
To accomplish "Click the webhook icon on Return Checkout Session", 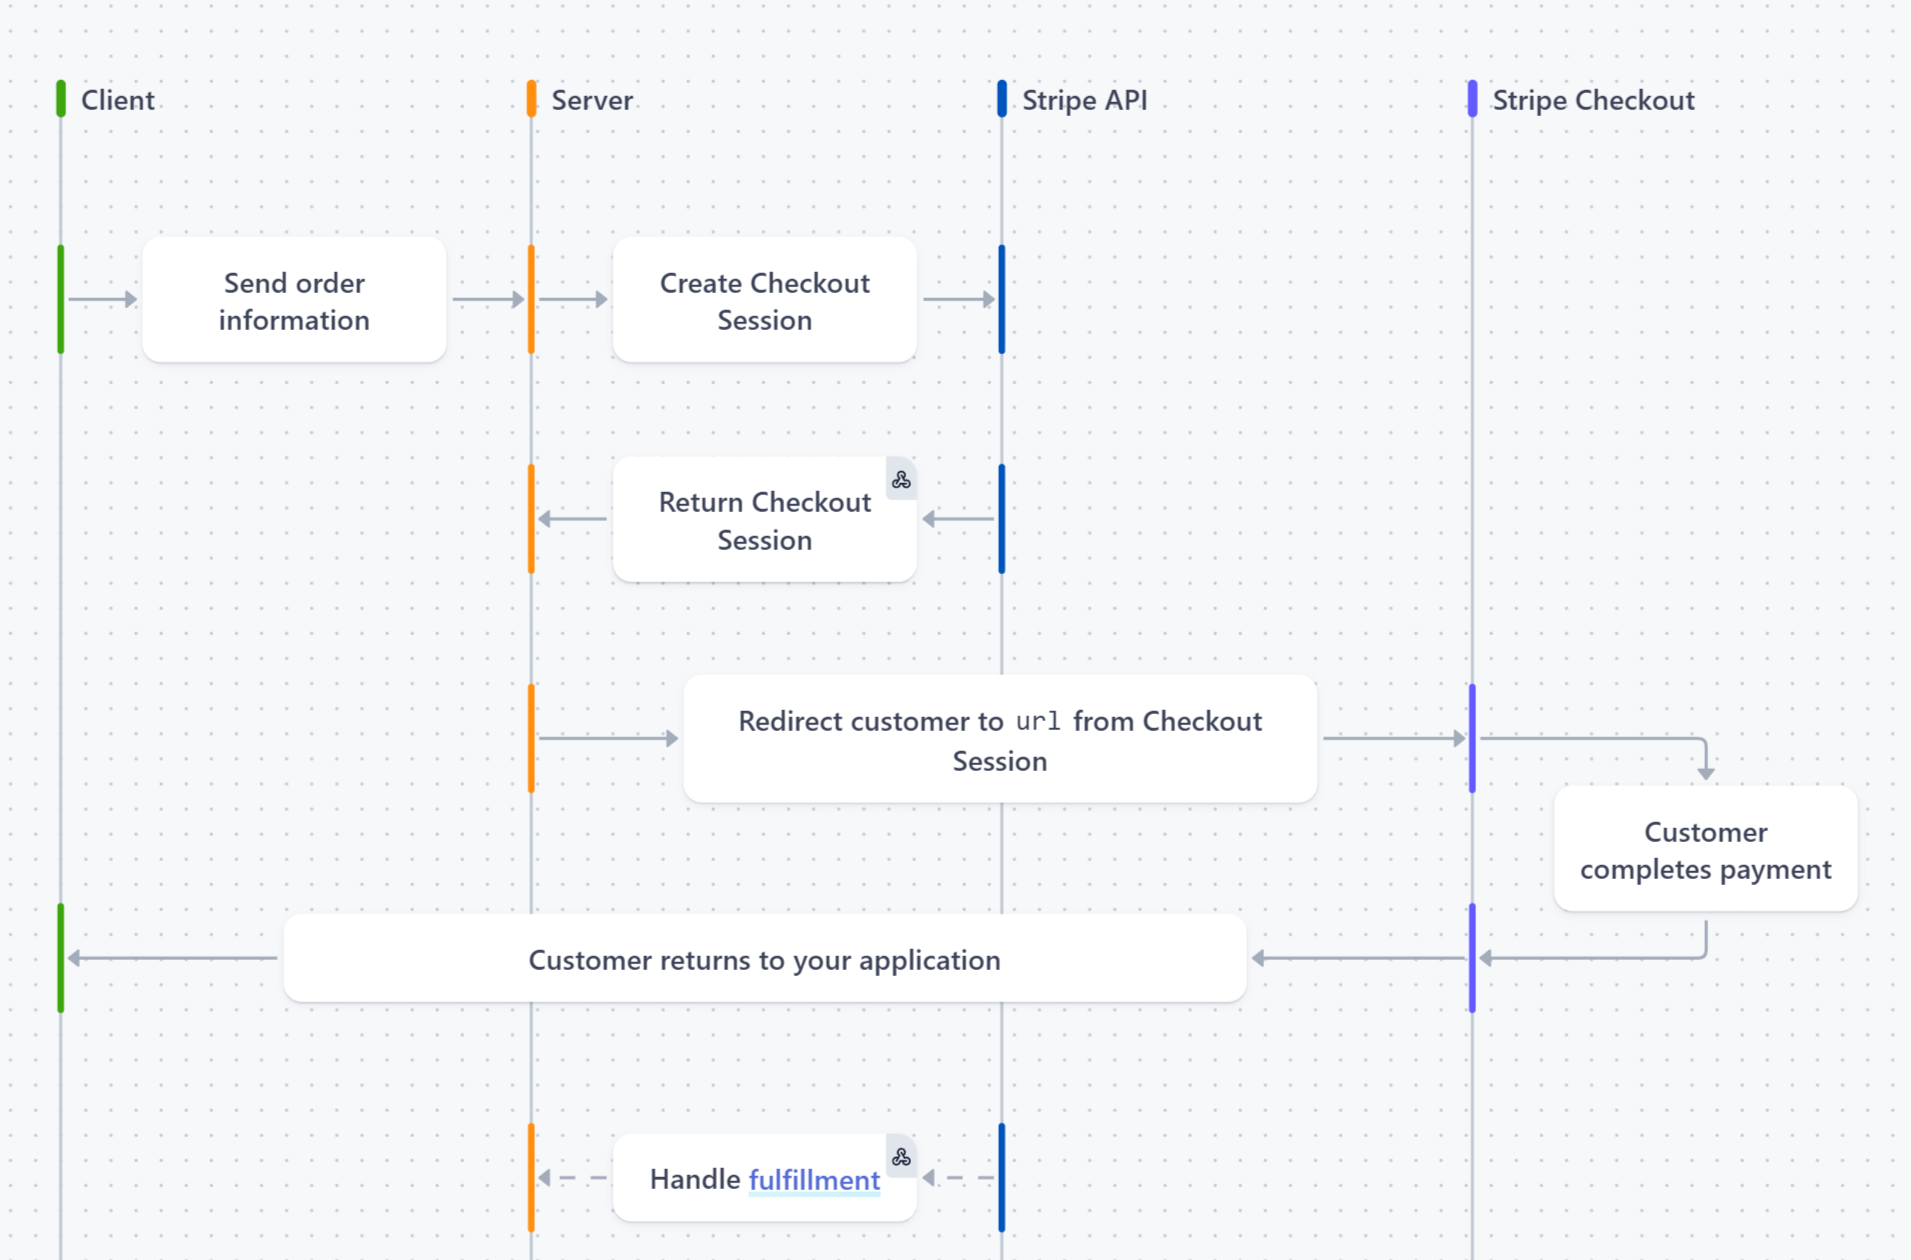I will click(901, 480).
